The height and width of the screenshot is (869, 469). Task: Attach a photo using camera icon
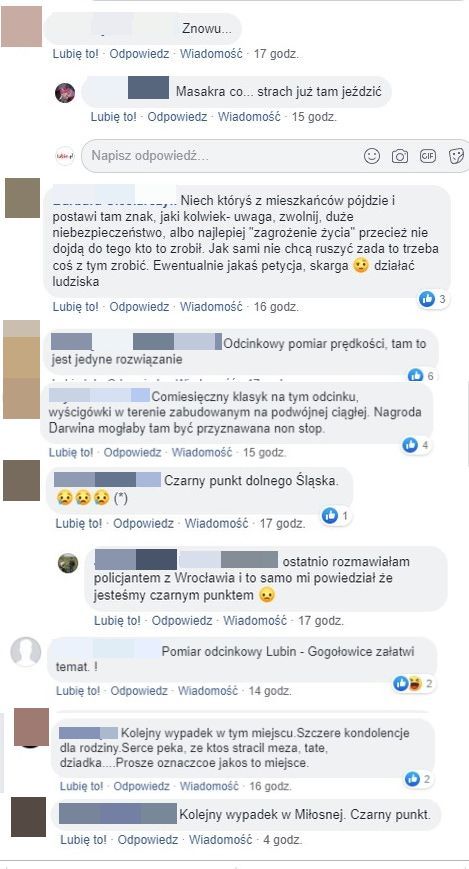[400, 156]
